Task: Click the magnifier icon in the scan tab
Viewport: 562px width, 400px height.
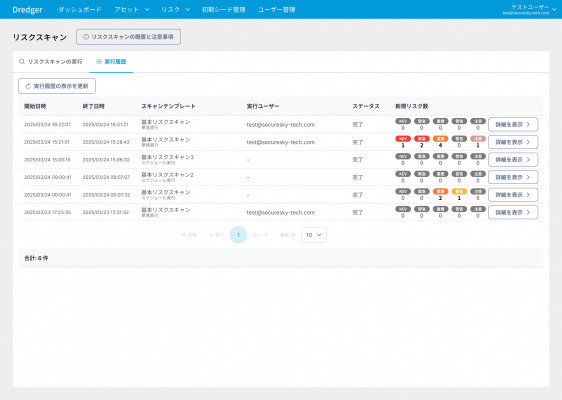Action: click(22, 62)
